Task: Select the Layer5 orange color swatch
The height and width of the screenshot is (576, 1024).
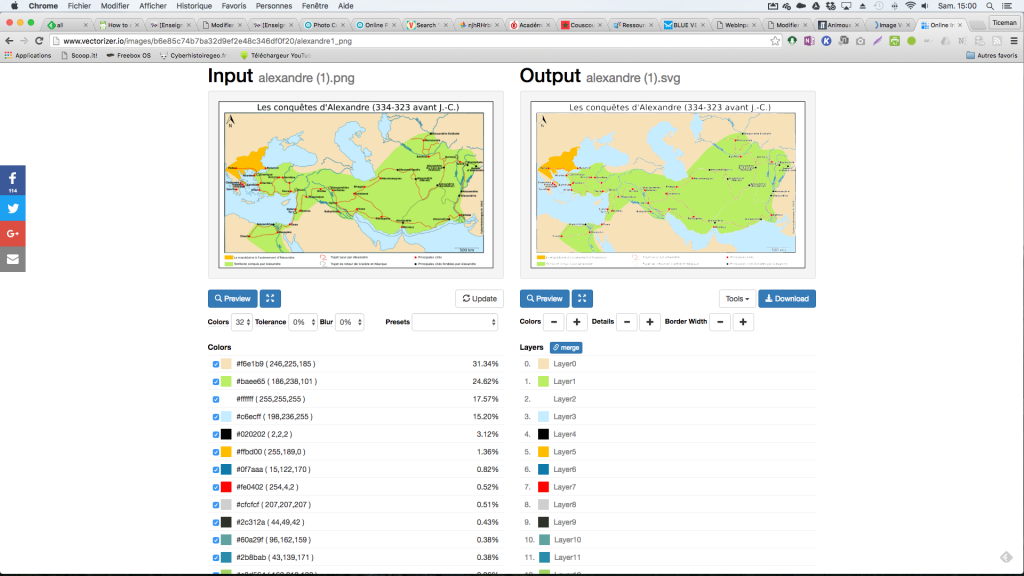Action: click(x=543, y=452)
